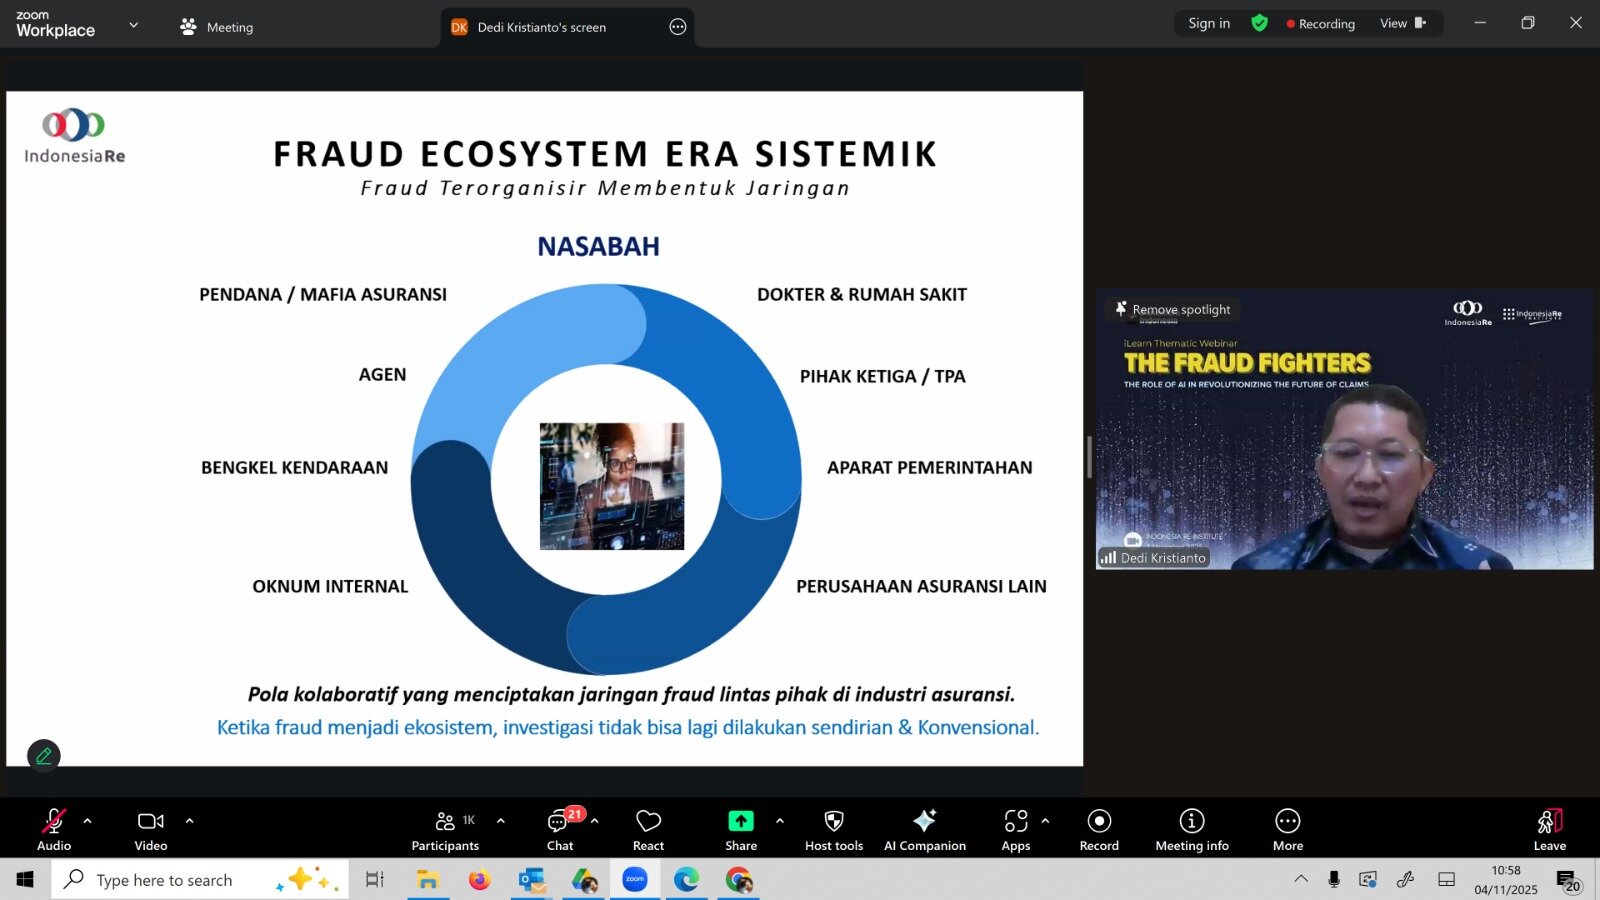Leave the meeting
This screenshot has width=1600, height=900.
pos(1549,830)
